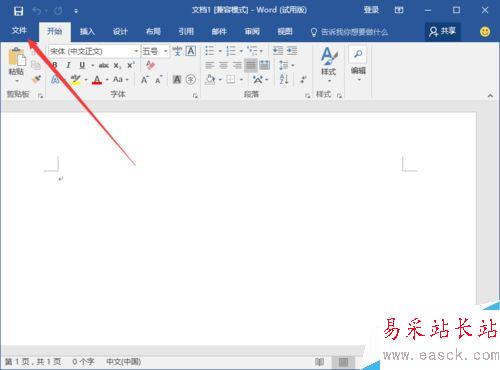
Task: Toggle show paragraph marks icon
Action: tap(303, 79)
